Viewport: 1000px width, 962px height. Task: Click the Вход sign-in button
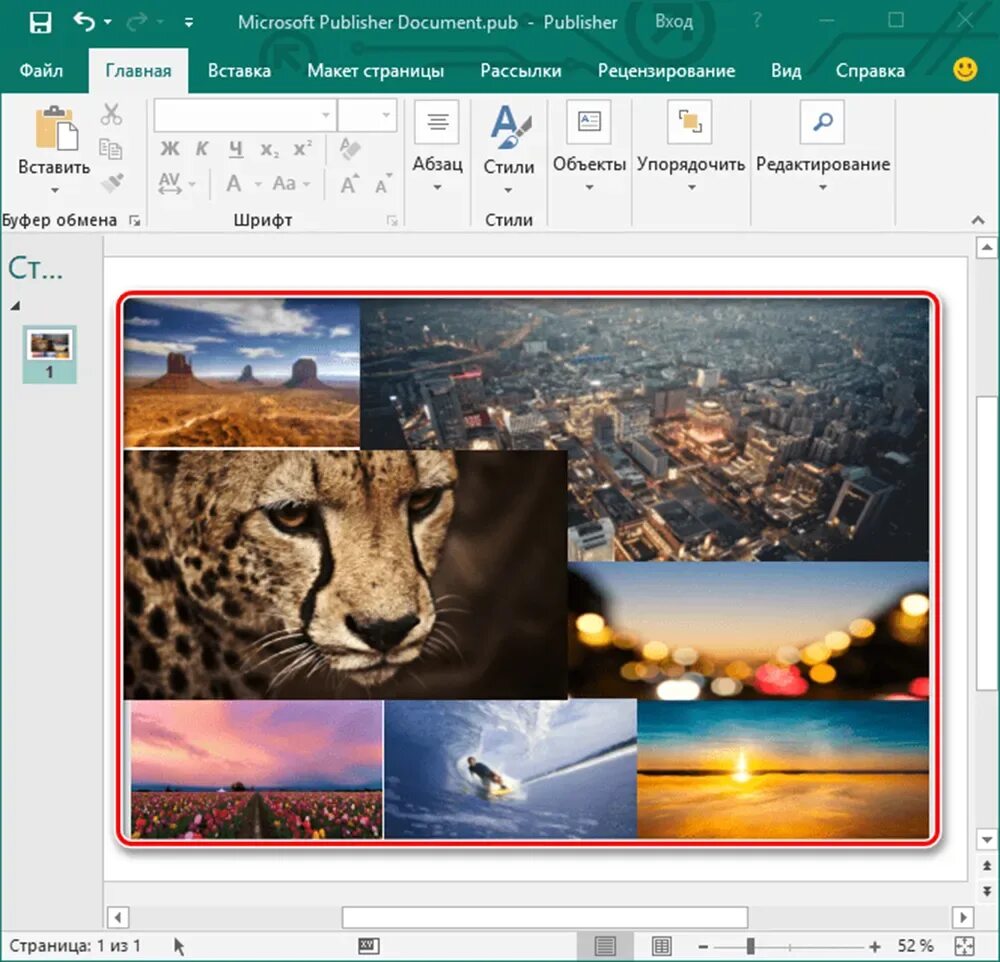(674, 22)
